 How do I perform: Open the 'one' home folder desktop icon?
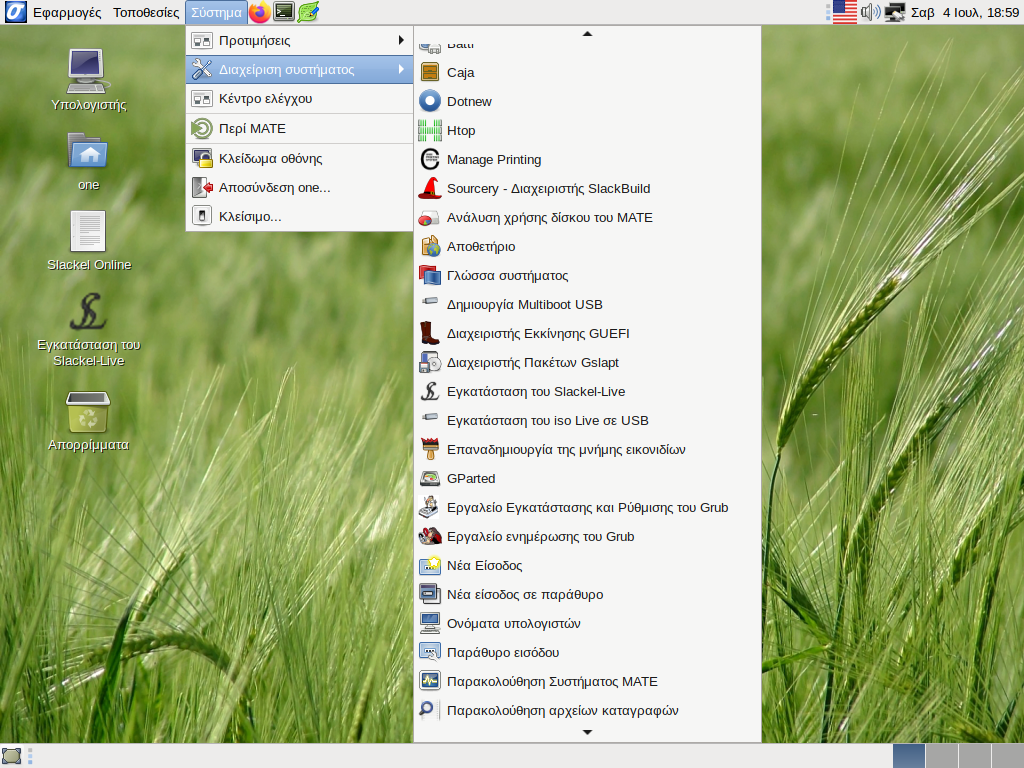88,161
